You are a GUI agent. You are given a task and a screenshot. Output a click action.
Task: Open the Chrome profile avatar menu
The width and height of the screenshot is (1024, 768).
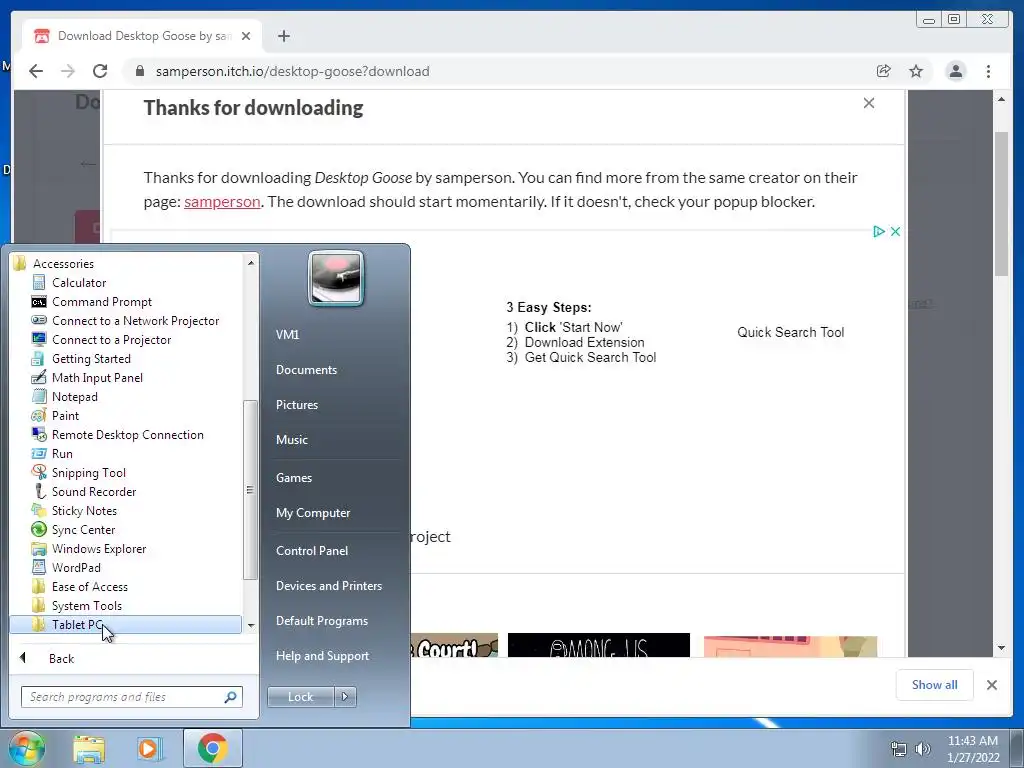click(955, 71)
